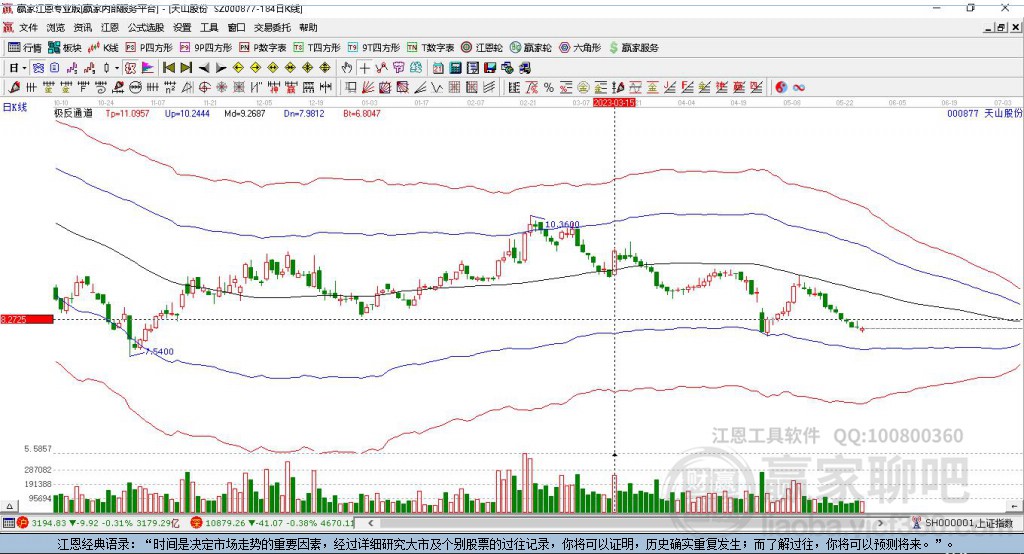Select the percent % tool

(548, 87)
